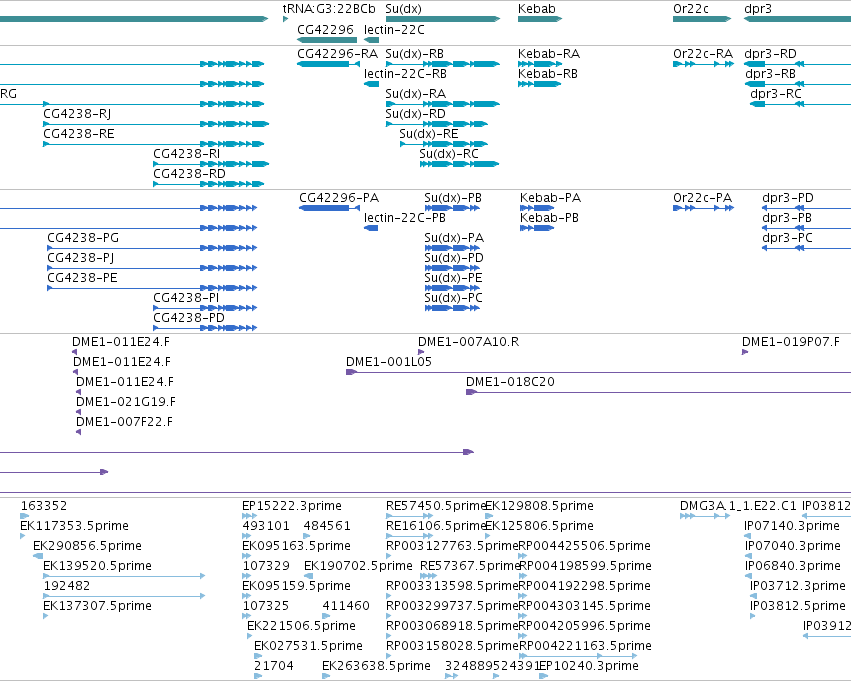
Task: Select transcript CG4238-RI
Action: pyautogui.click(x=211, y=164)
